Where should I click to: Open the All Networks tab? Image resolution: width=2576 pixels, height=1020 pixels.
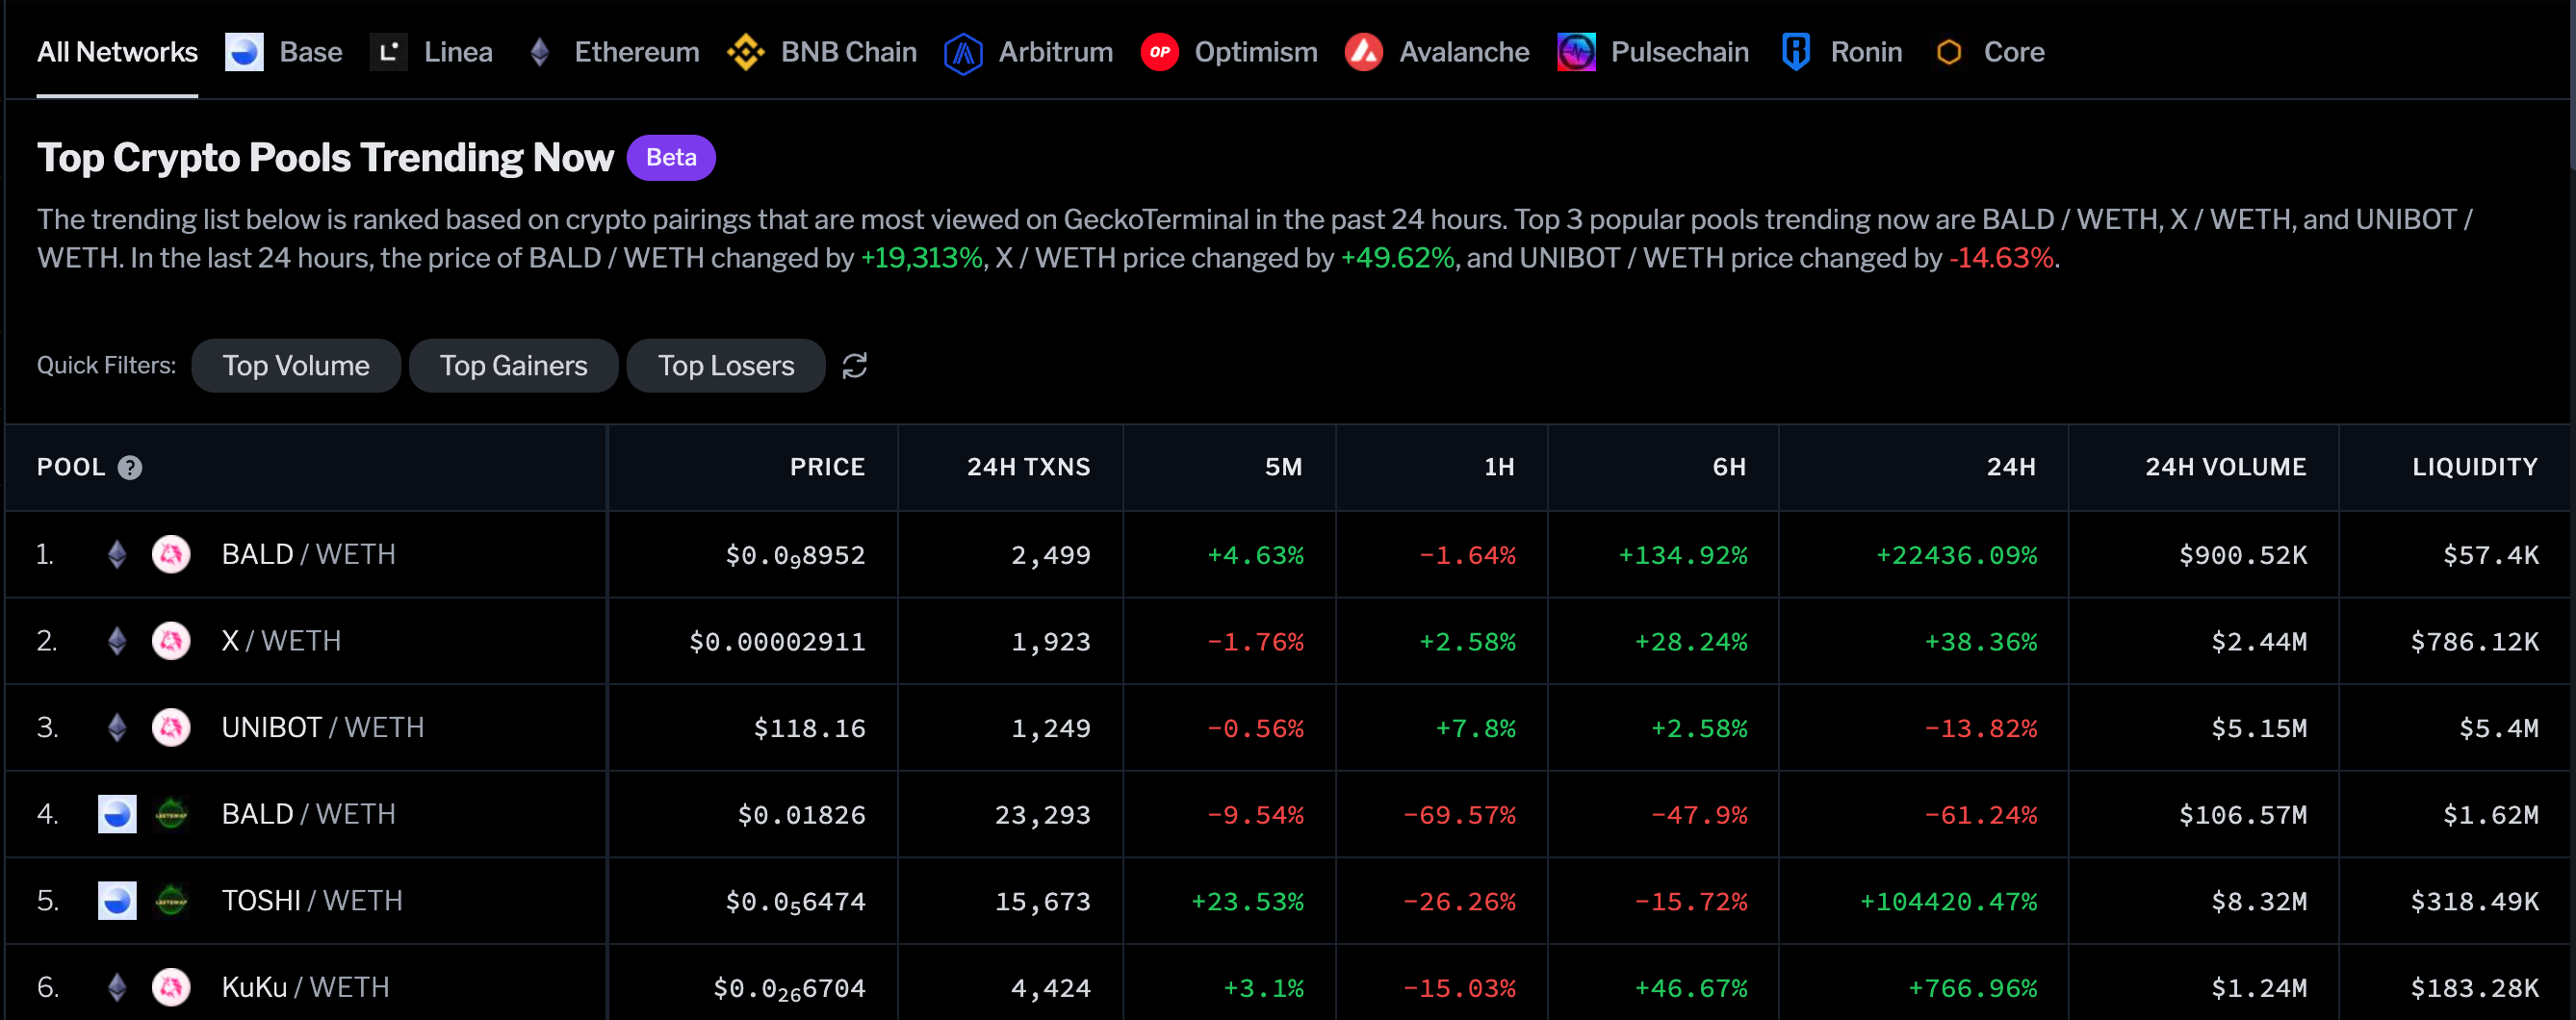pos(117,52)
